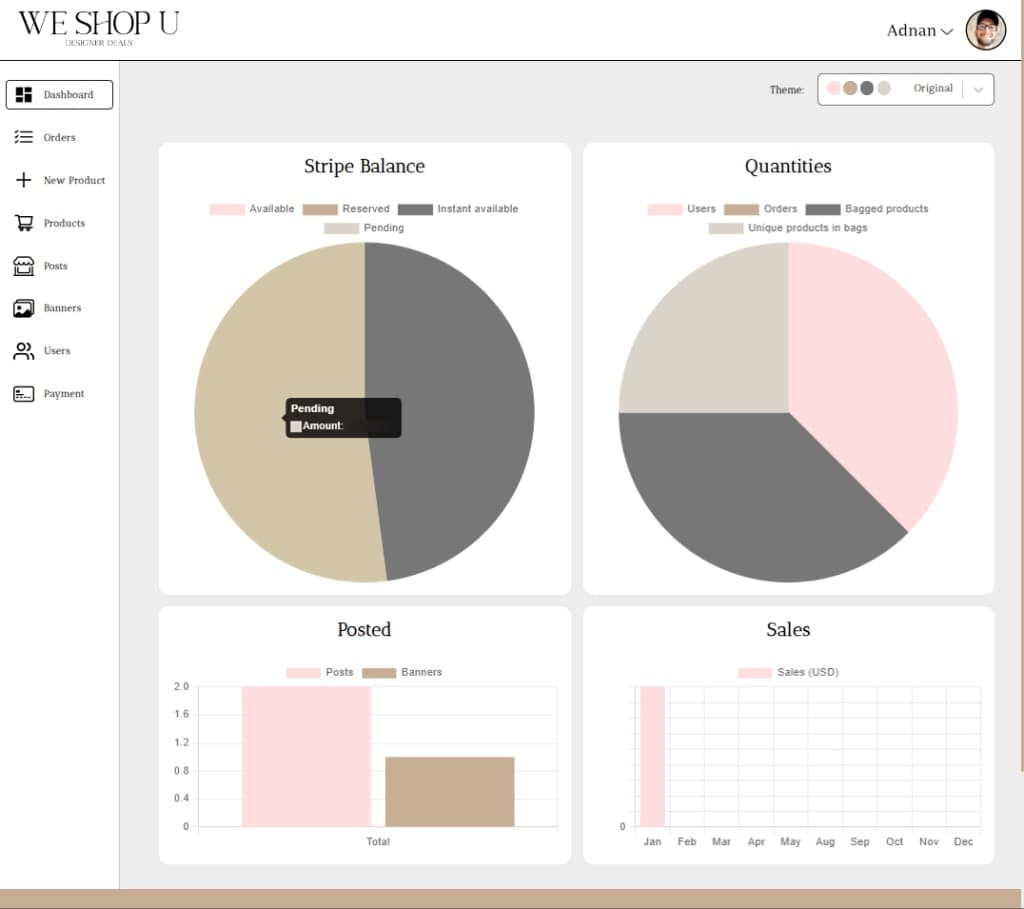Click the Orders checklist icon
This screenshot has width=1024, height=909.
[24, 138]
